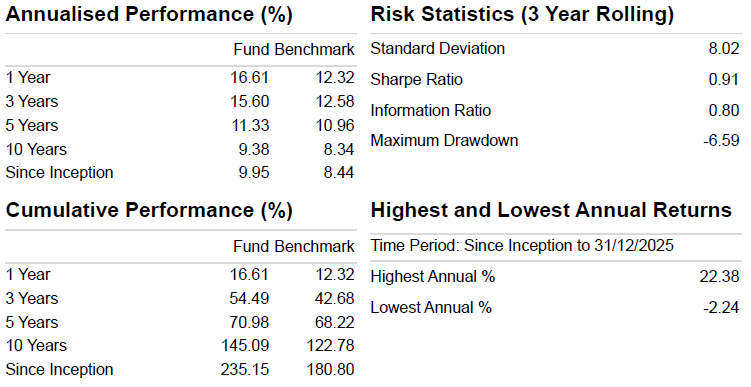Select the Risk Statistics (3 Year Rolling) heading
The image size is (751, 387).
(522, 14)
